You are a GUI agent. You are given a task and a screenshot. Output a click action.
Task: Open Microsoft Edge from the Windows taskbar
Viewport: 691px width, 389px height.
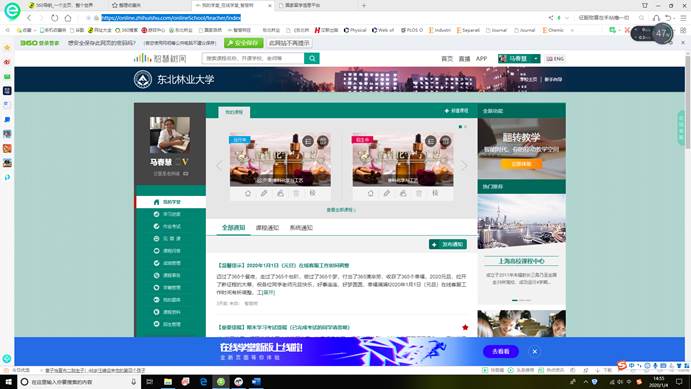coord(203,382)
